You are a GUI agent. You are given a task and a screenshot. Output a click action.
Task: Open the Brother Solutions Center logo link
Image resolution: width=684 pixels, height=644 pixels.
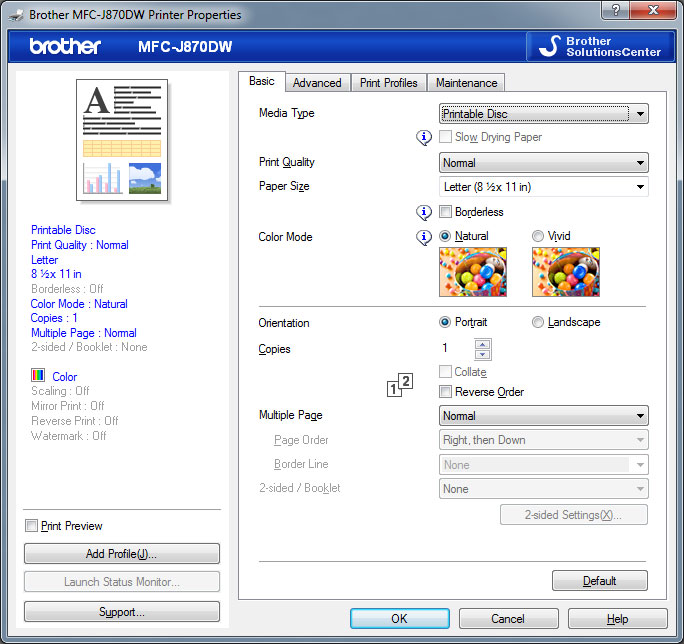pyautogui.click(x=600, y=46)
